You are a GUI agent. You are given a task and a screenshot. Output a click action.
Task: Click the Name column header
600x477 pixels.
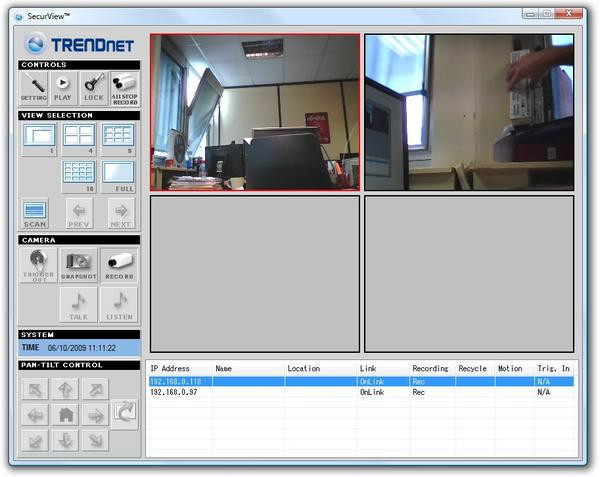(248, 368)
